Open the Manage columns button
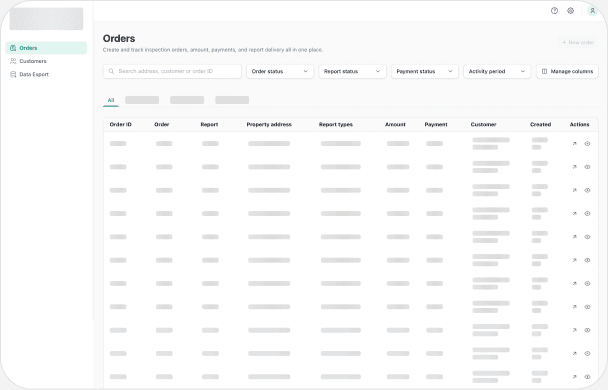 (x=567, y=71)
